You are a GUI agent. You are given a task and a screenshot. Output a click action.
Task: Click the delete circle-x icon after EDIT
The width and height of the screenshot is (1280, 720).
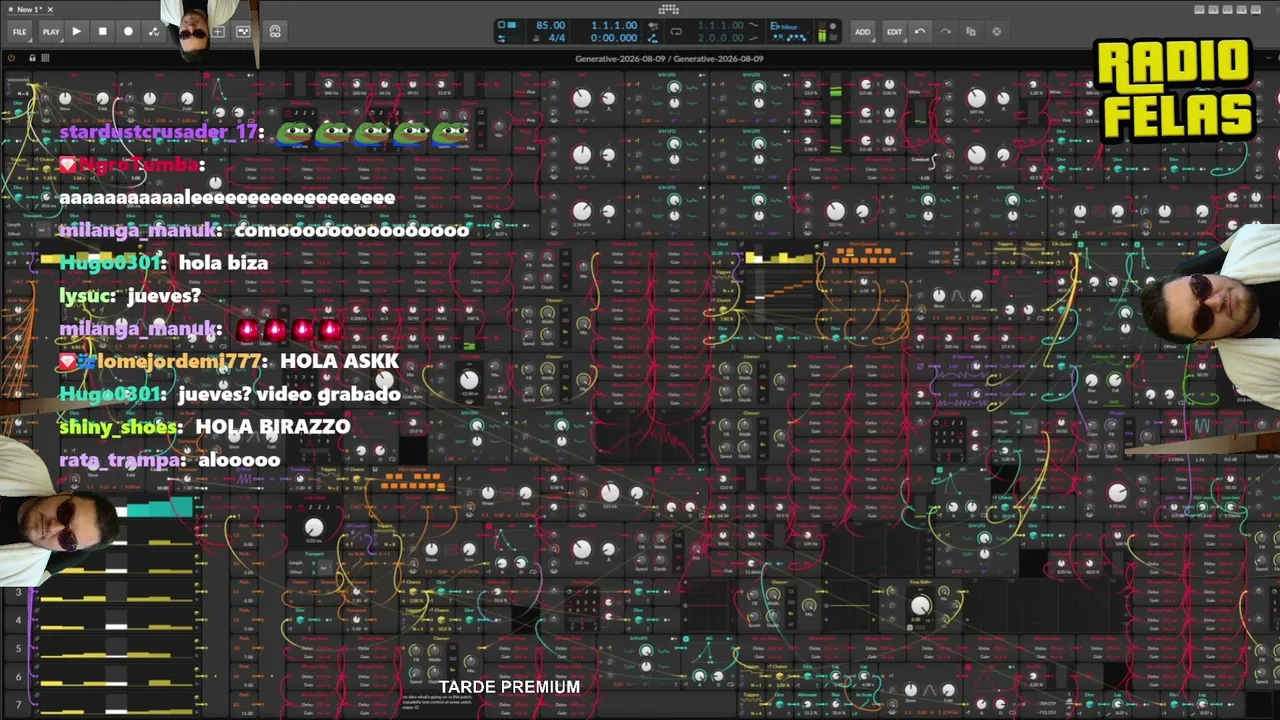pyautogui.click(x=996, y=31)
